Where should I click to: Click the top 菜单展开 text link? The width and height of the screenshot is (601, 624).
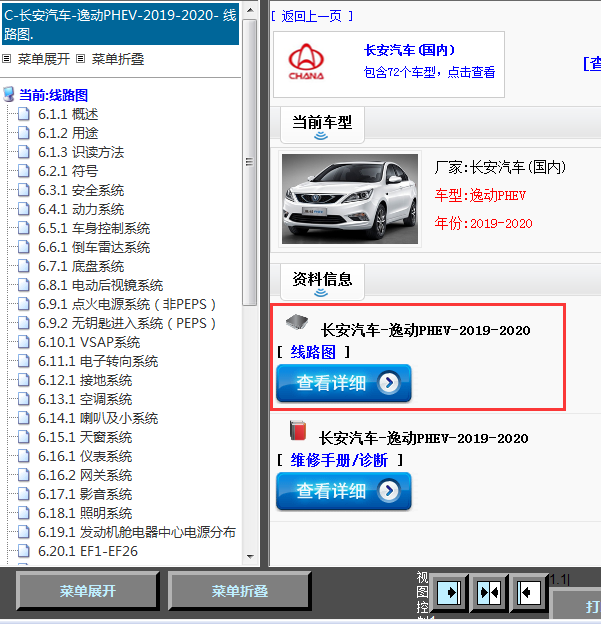point(44,59)
